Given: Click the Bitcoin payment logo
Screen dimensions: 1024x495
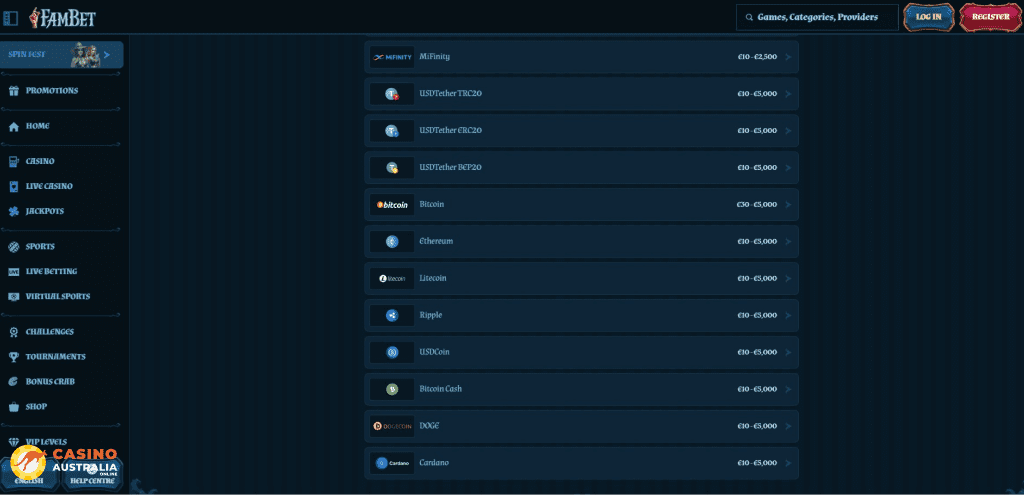Looking at the screenshot, I should (x=392, y=204).
